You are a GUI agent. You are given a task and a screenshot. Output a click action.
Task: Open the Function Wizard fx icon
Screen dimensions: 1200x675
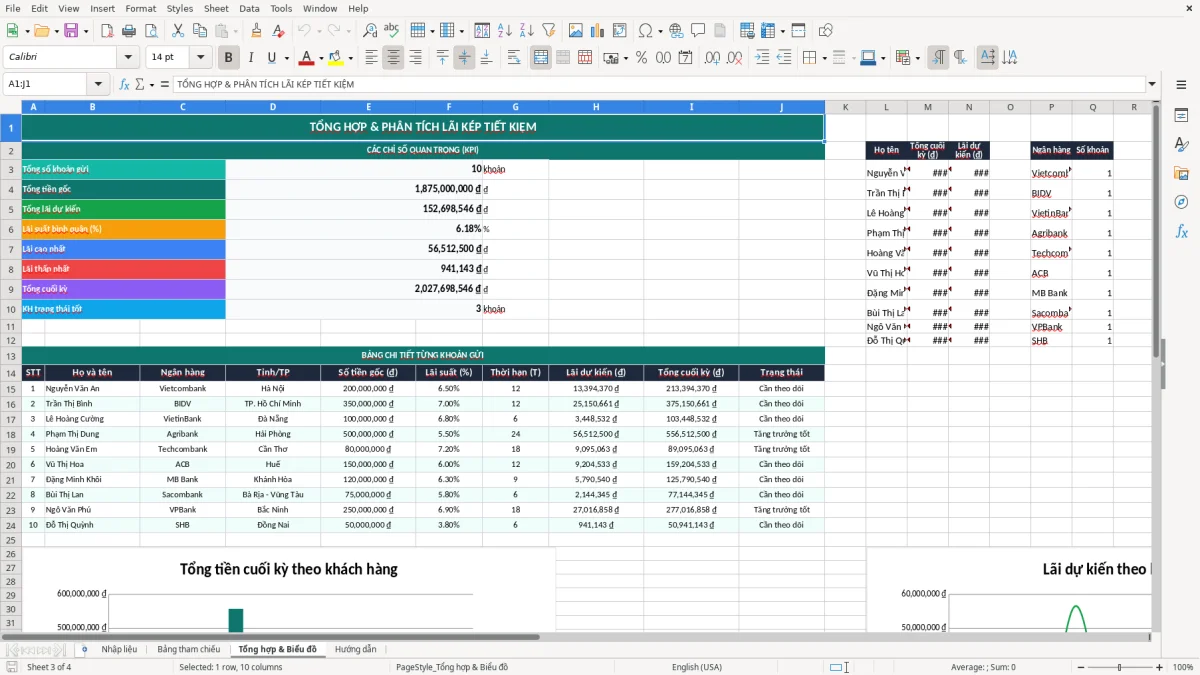[x=124, y=84]
